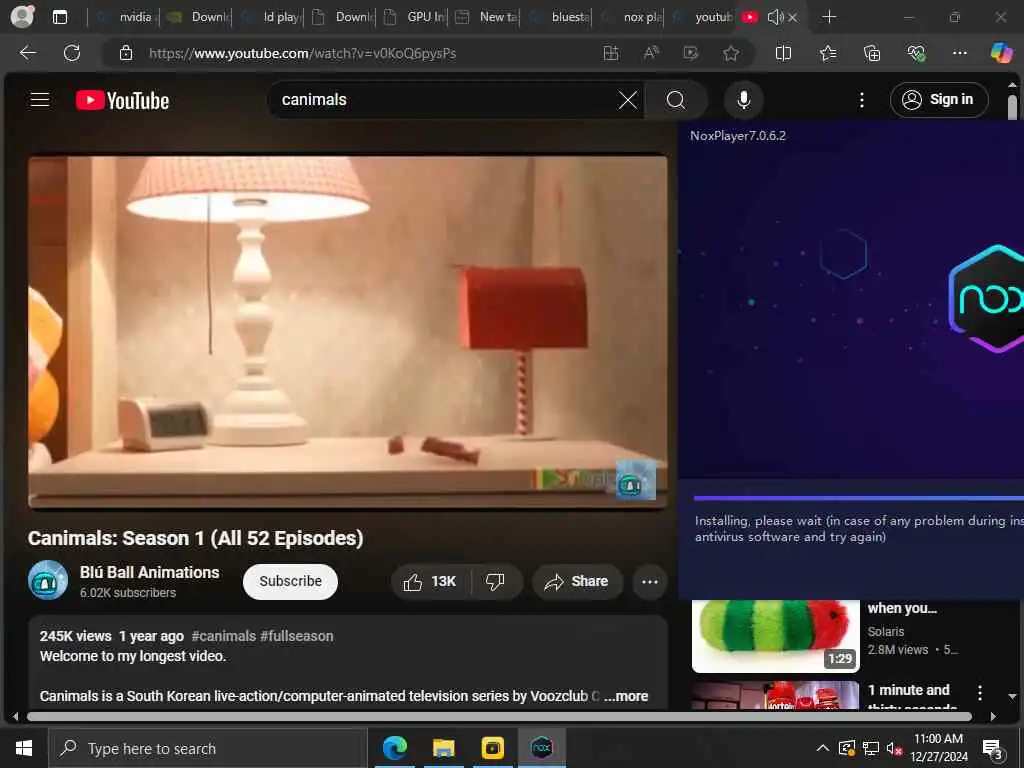The width and height of the screenshot is (1024, 768).
Task: Go to the YouTube home logo
Action: click(122, 101)
